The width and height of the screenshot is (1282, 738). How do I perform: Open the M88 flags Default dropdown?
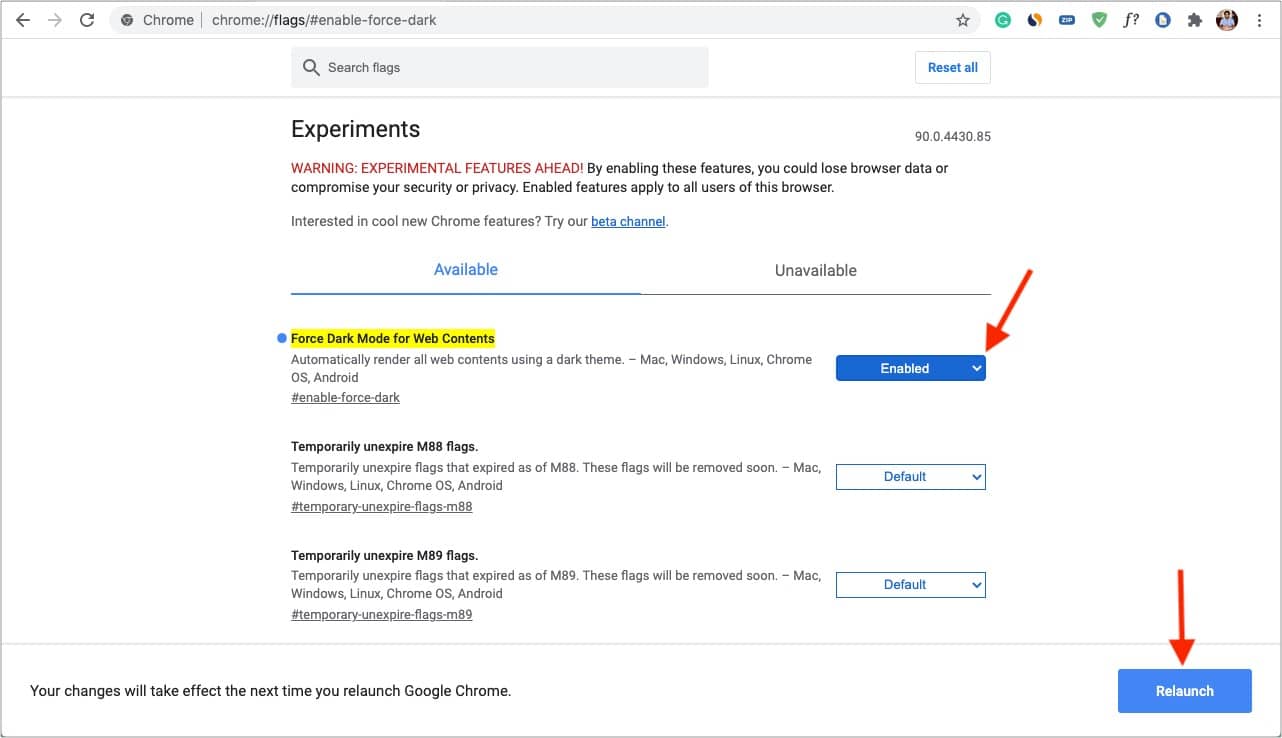coord(911,477)
